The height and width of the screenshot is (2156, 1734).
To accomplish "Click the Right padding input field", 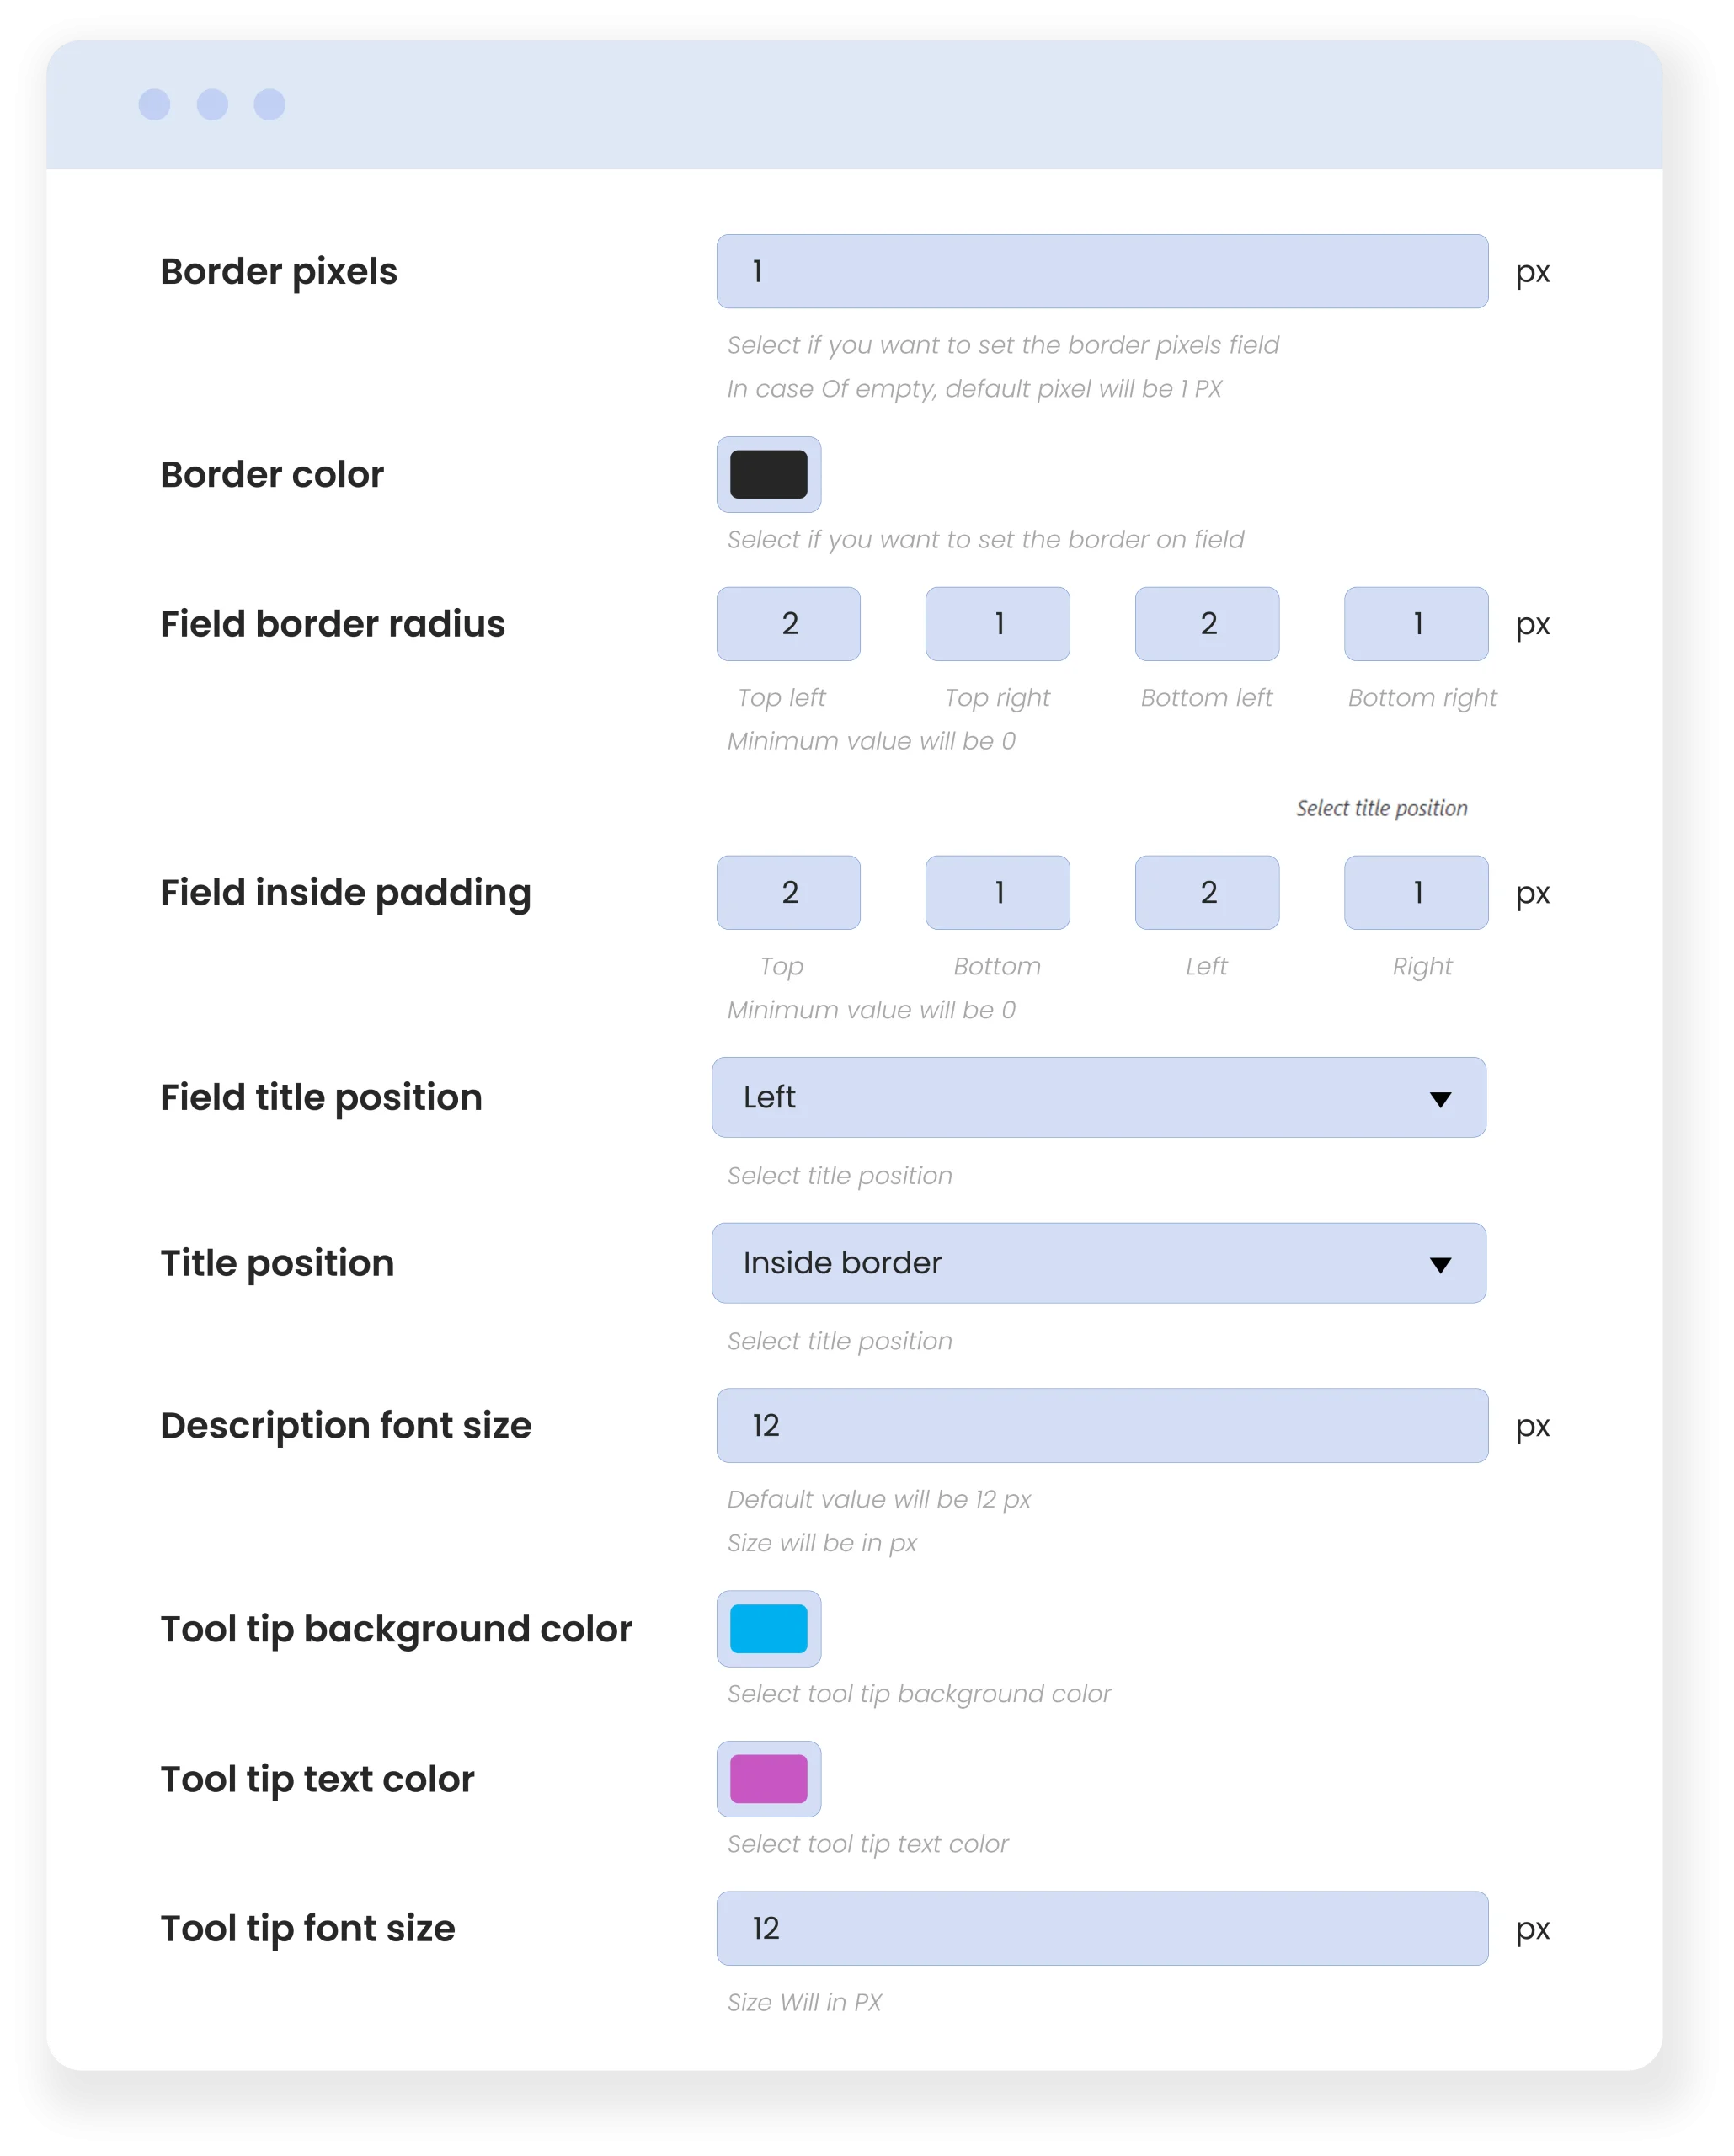I will 1415,892.
